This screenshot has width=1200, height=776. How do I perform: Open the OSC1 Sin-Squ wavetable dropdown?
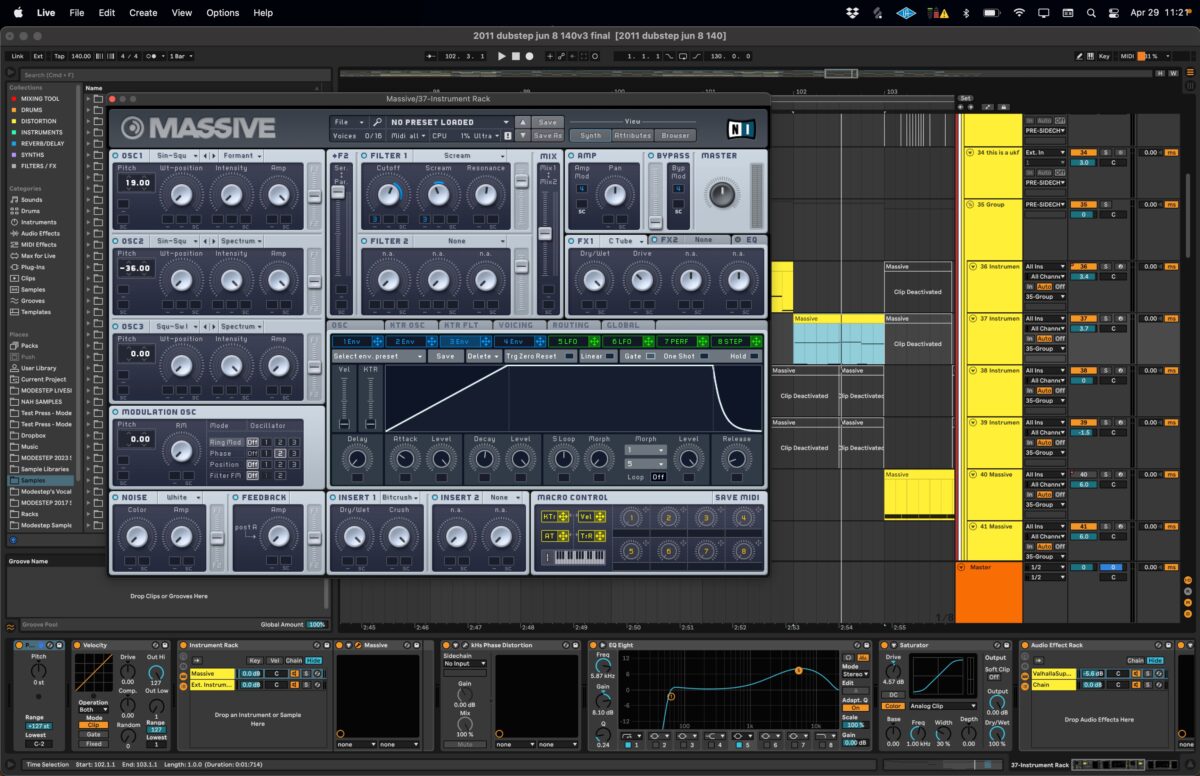(176, 156)
